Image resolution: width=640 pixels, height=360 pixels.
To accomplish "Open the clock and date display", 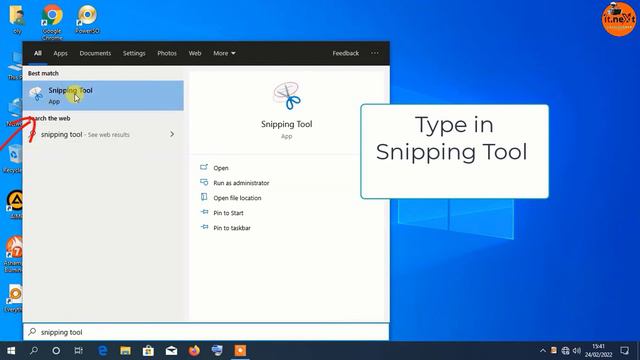I will click(x=598, y=351).
